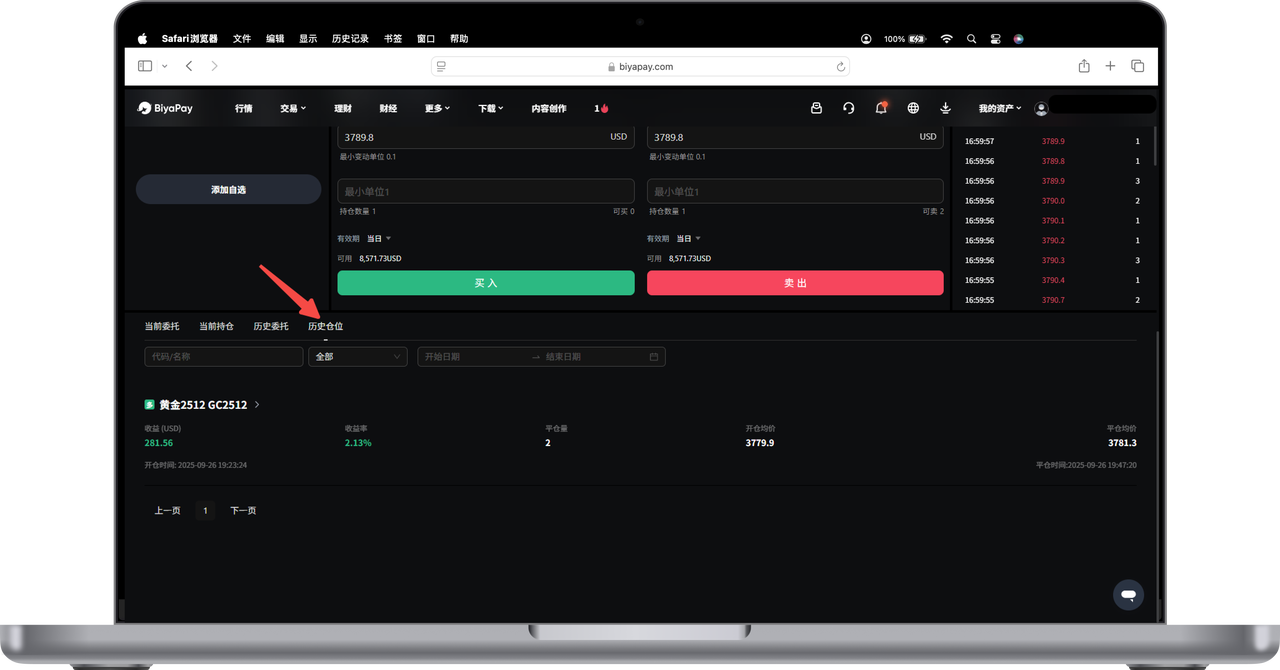Image resolution: width=1280 pixels, height=670 pixels.
Task: Open the customer service headset icon
Action: pos(849,108)
